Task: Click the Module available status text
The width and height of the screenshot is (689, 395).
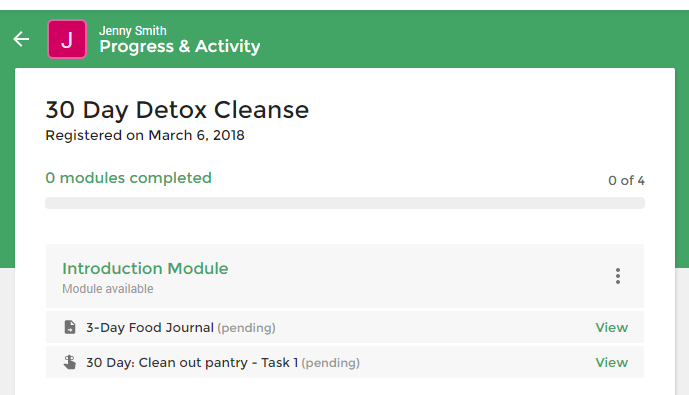Action: pos(108,289)
